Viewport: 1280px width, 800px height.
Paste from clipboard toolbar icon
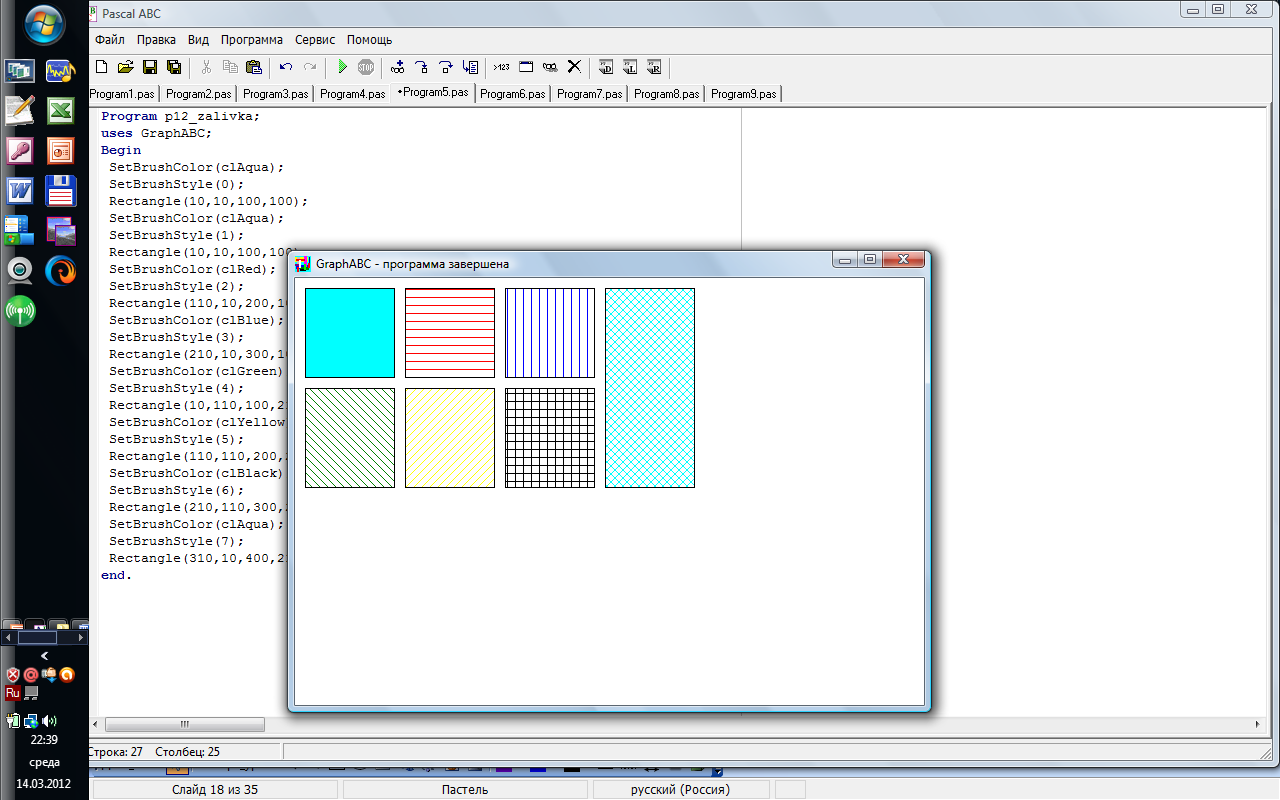tap(254, 67)
